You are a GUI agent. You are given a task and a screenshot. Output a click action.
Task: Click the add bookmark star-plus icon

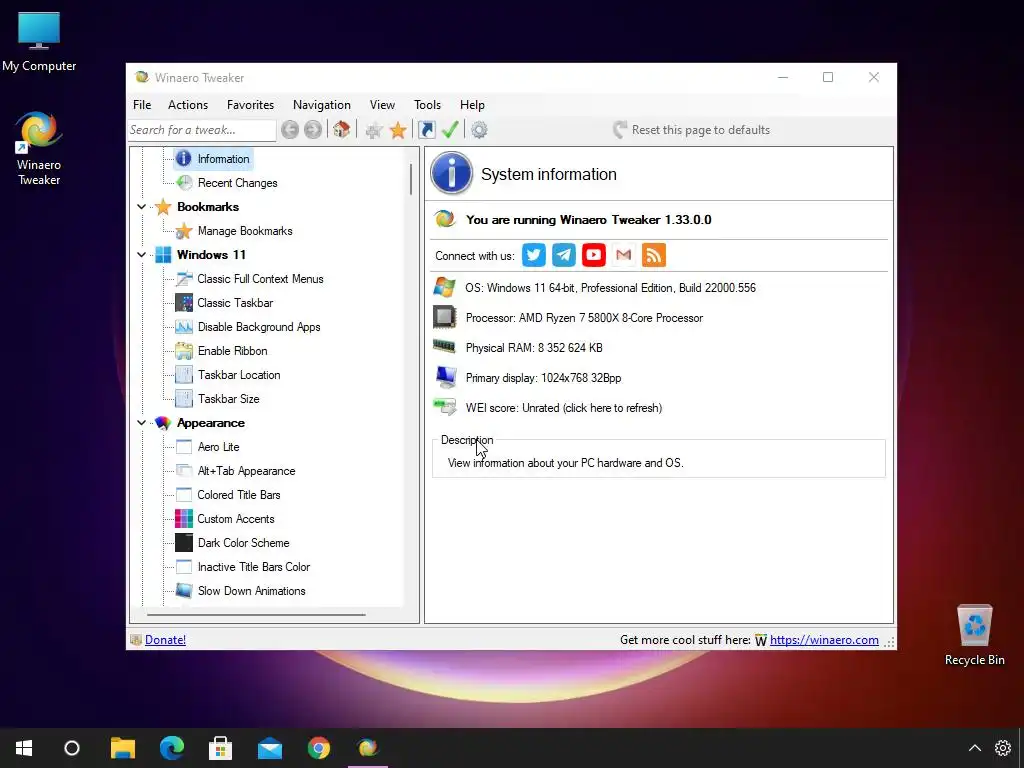click(x=374, y=130)
